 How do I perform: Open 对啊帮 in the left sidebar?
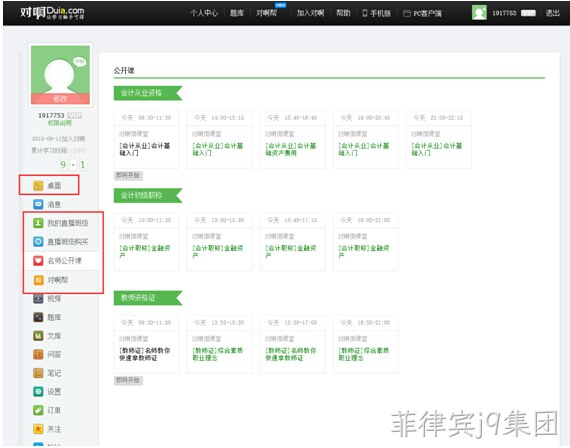pos(51,280)
